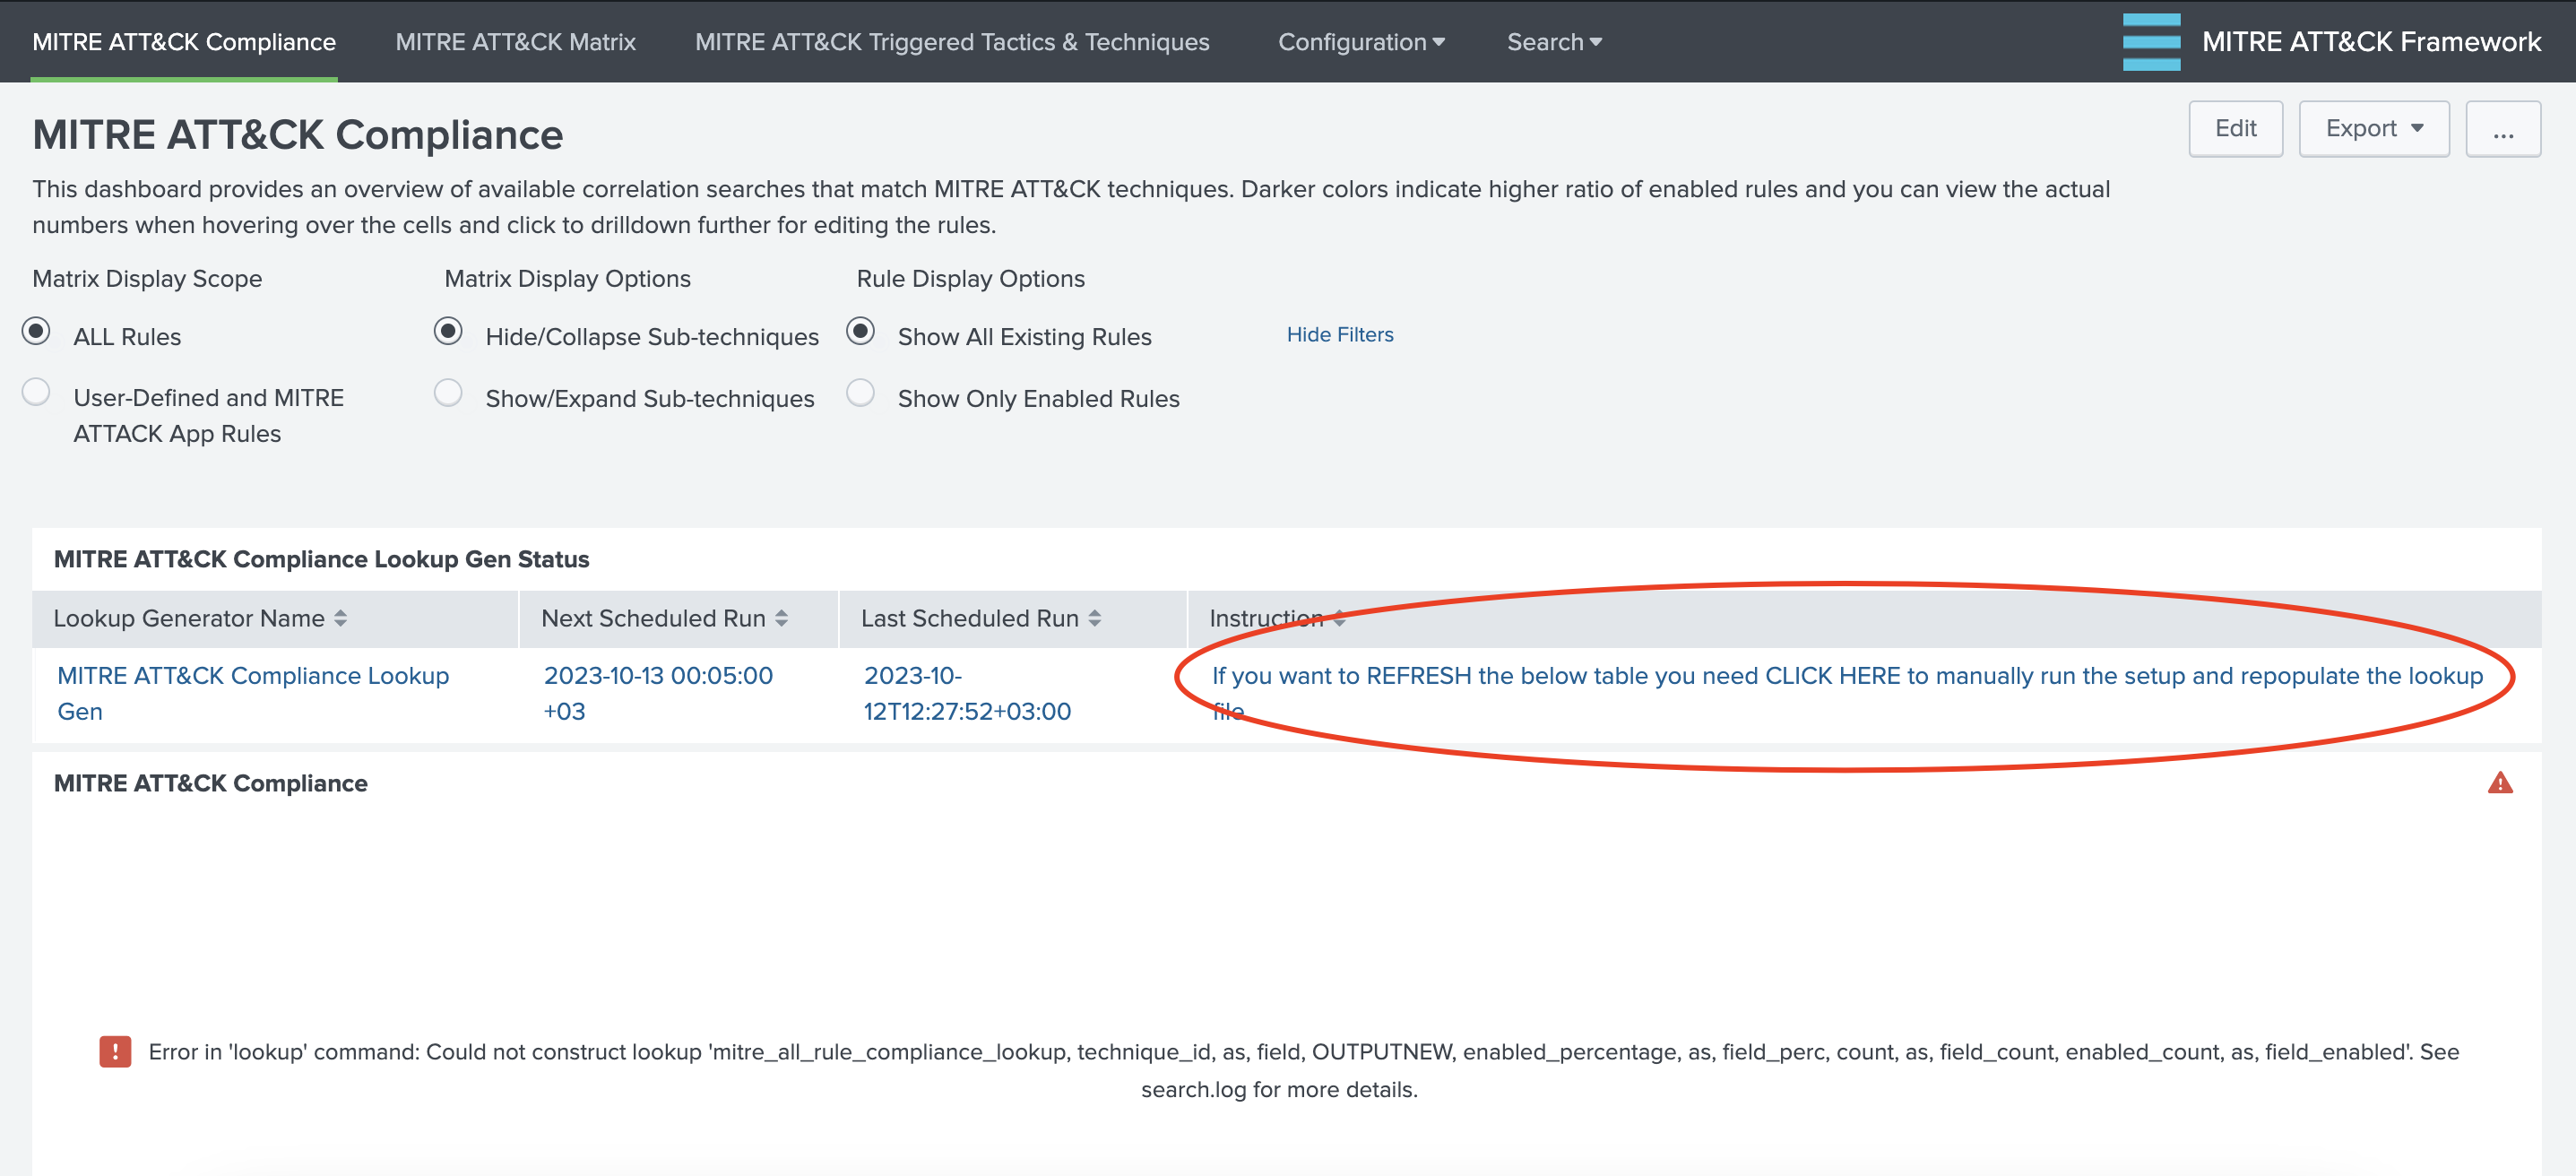Click the Edit button
Image resolution: width=2576 pixels, height=1176 pixels.
pyautogui.click(x=2235, y=129)
